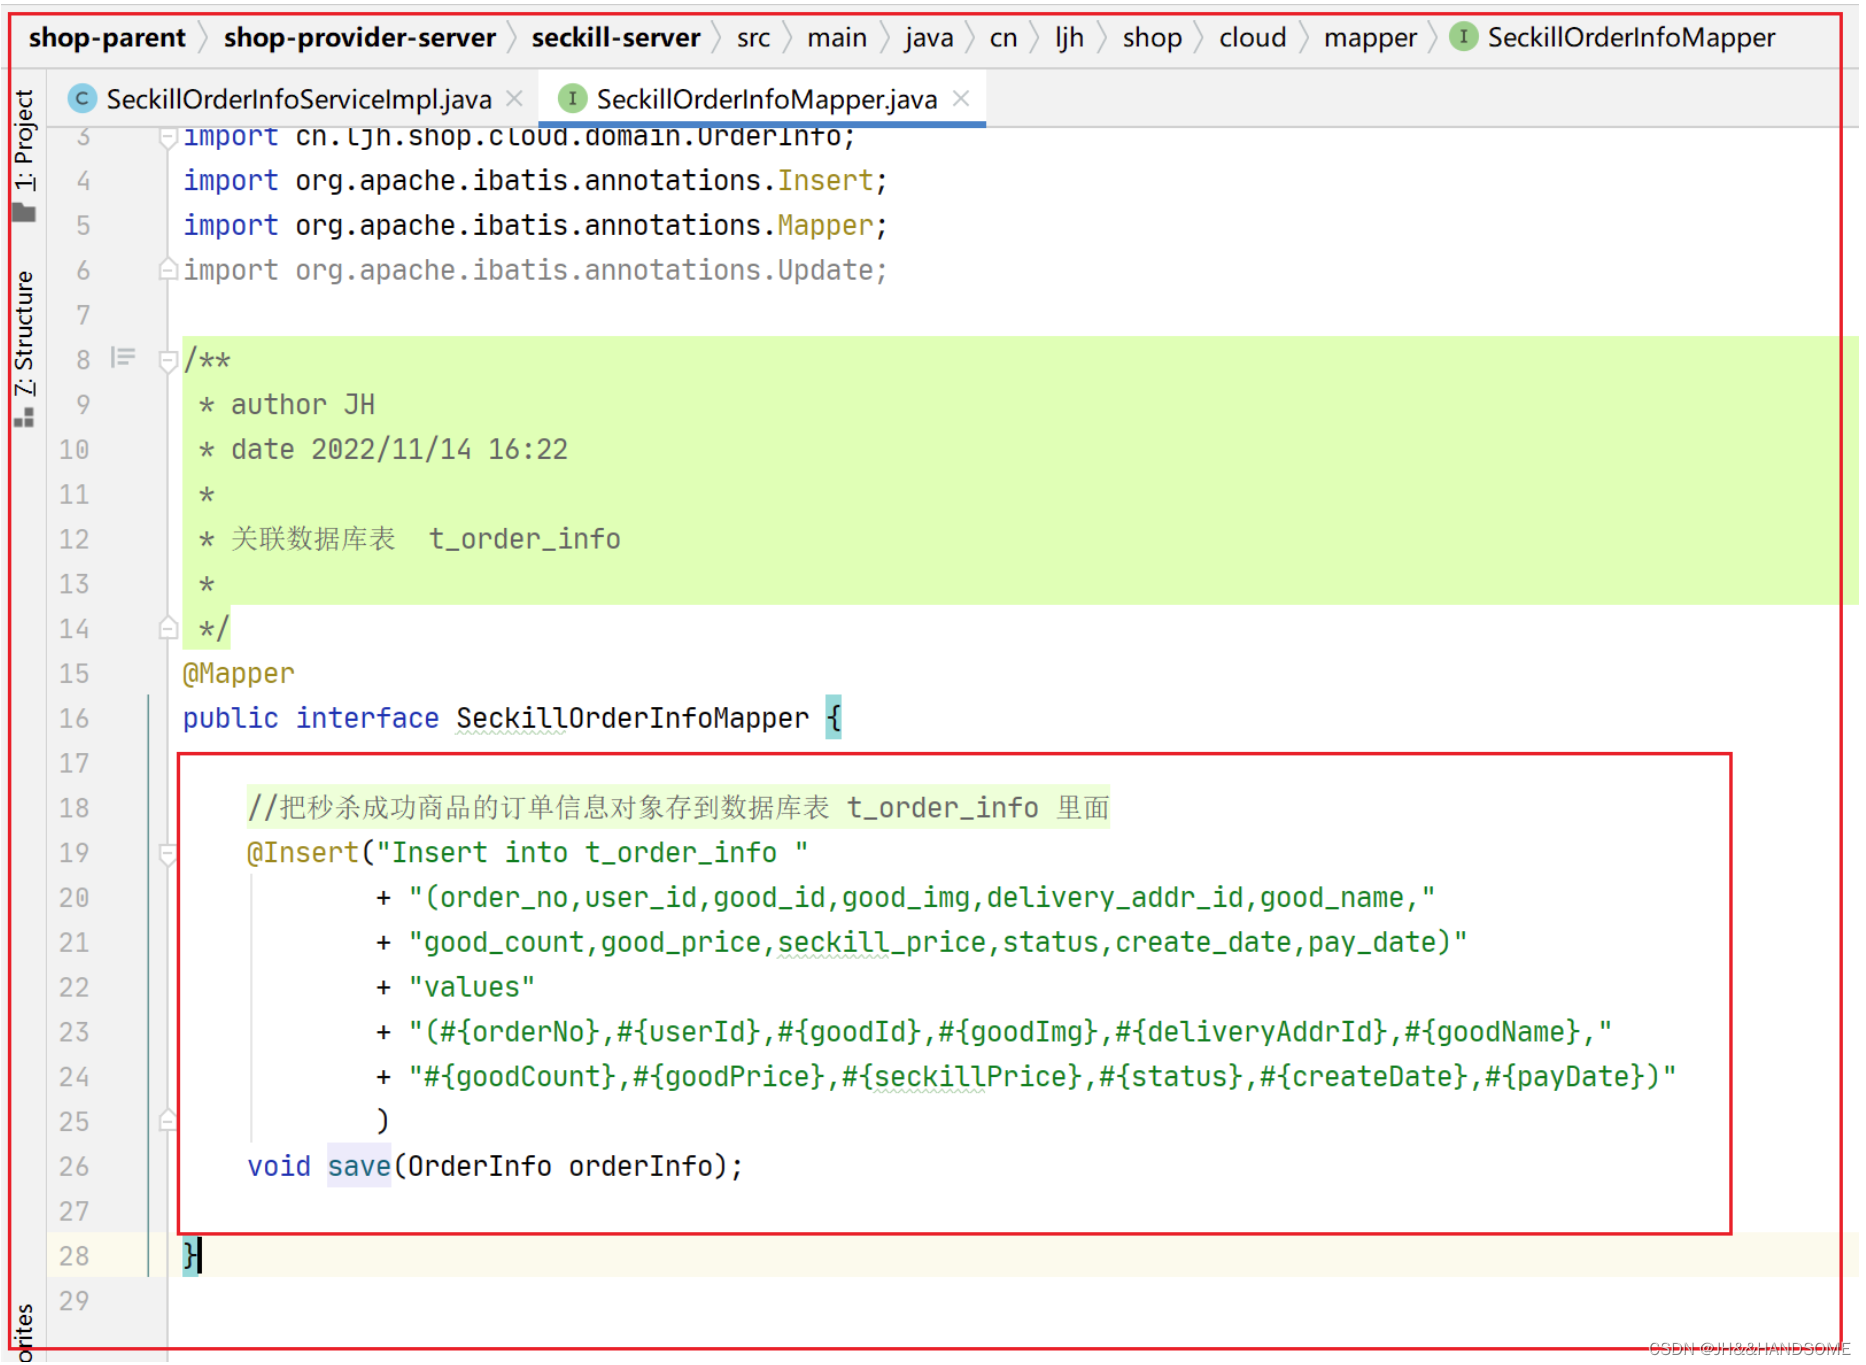Open the seckill-server breadcrumb
Image resolution: width=1866 pixels, height=1365 pixels.
(616, 38)
